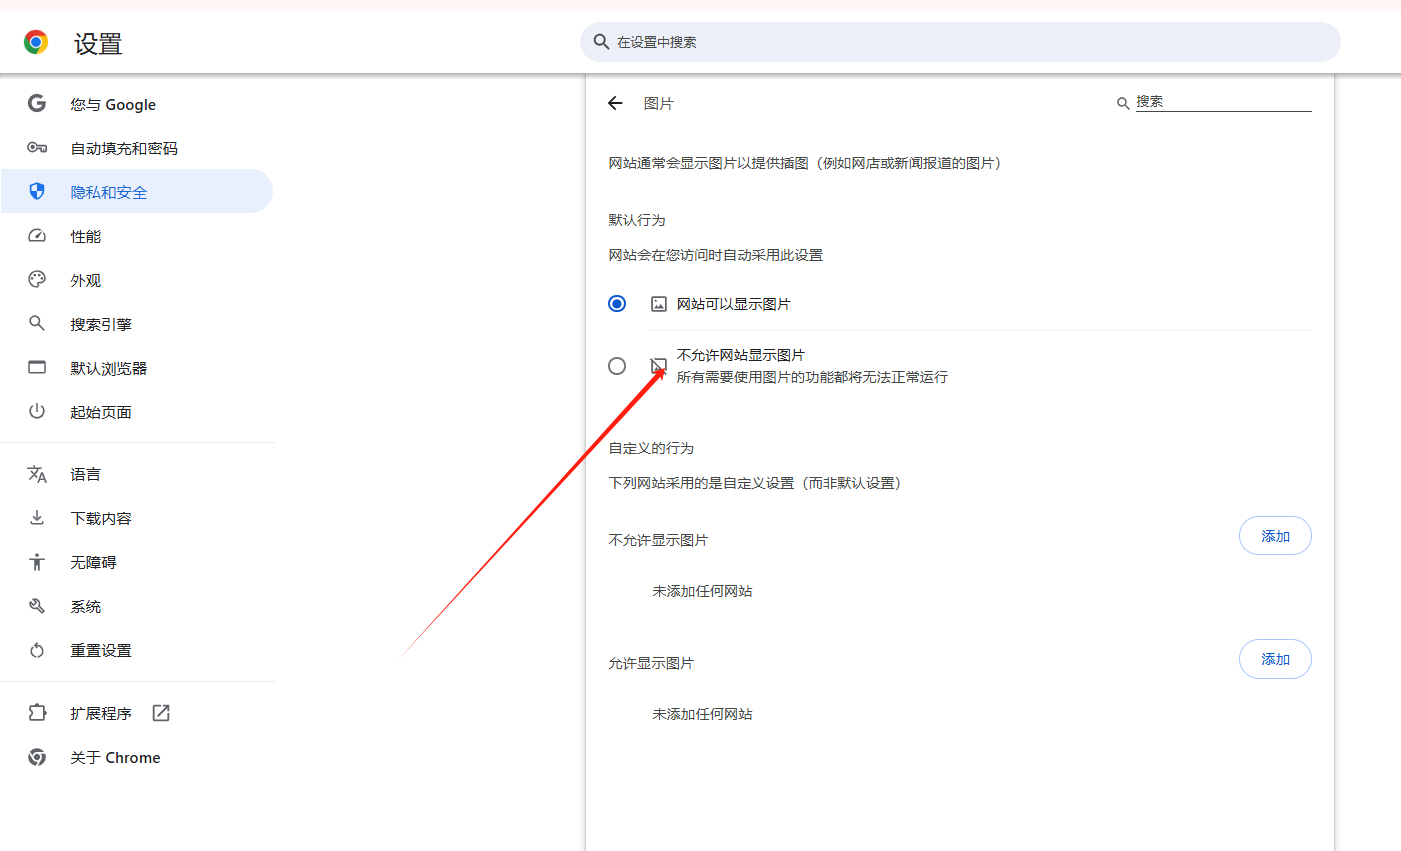Viewport: 1401px width, 851px height.
Task: Click 自定义的行为 section heading
Action: [x=651, y=448]
